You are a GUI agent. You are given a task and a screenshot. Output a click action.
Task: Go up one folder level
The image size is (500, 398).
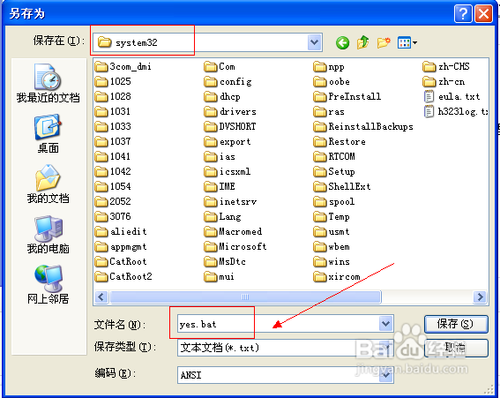(363, 43)
